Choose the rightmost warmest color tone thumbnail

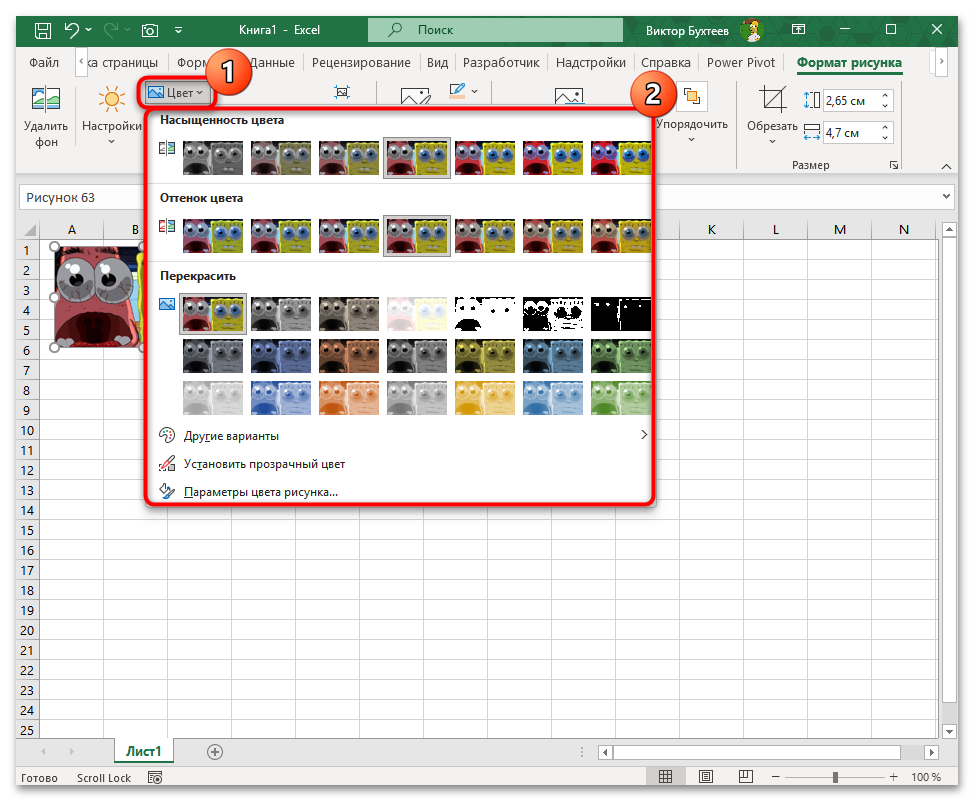coord(620,236)
